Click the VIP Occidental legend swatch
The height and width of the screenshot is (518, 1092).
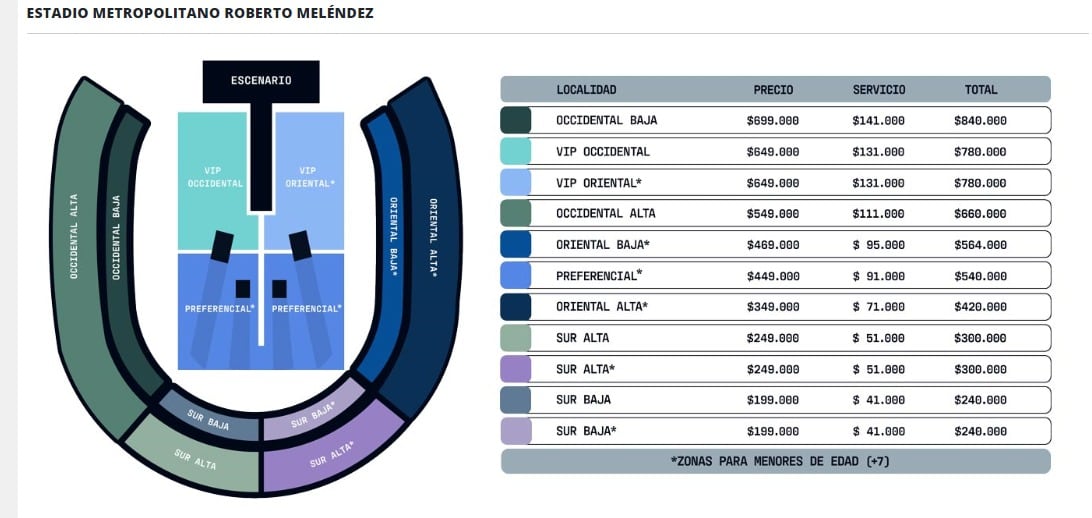(515, 152)
